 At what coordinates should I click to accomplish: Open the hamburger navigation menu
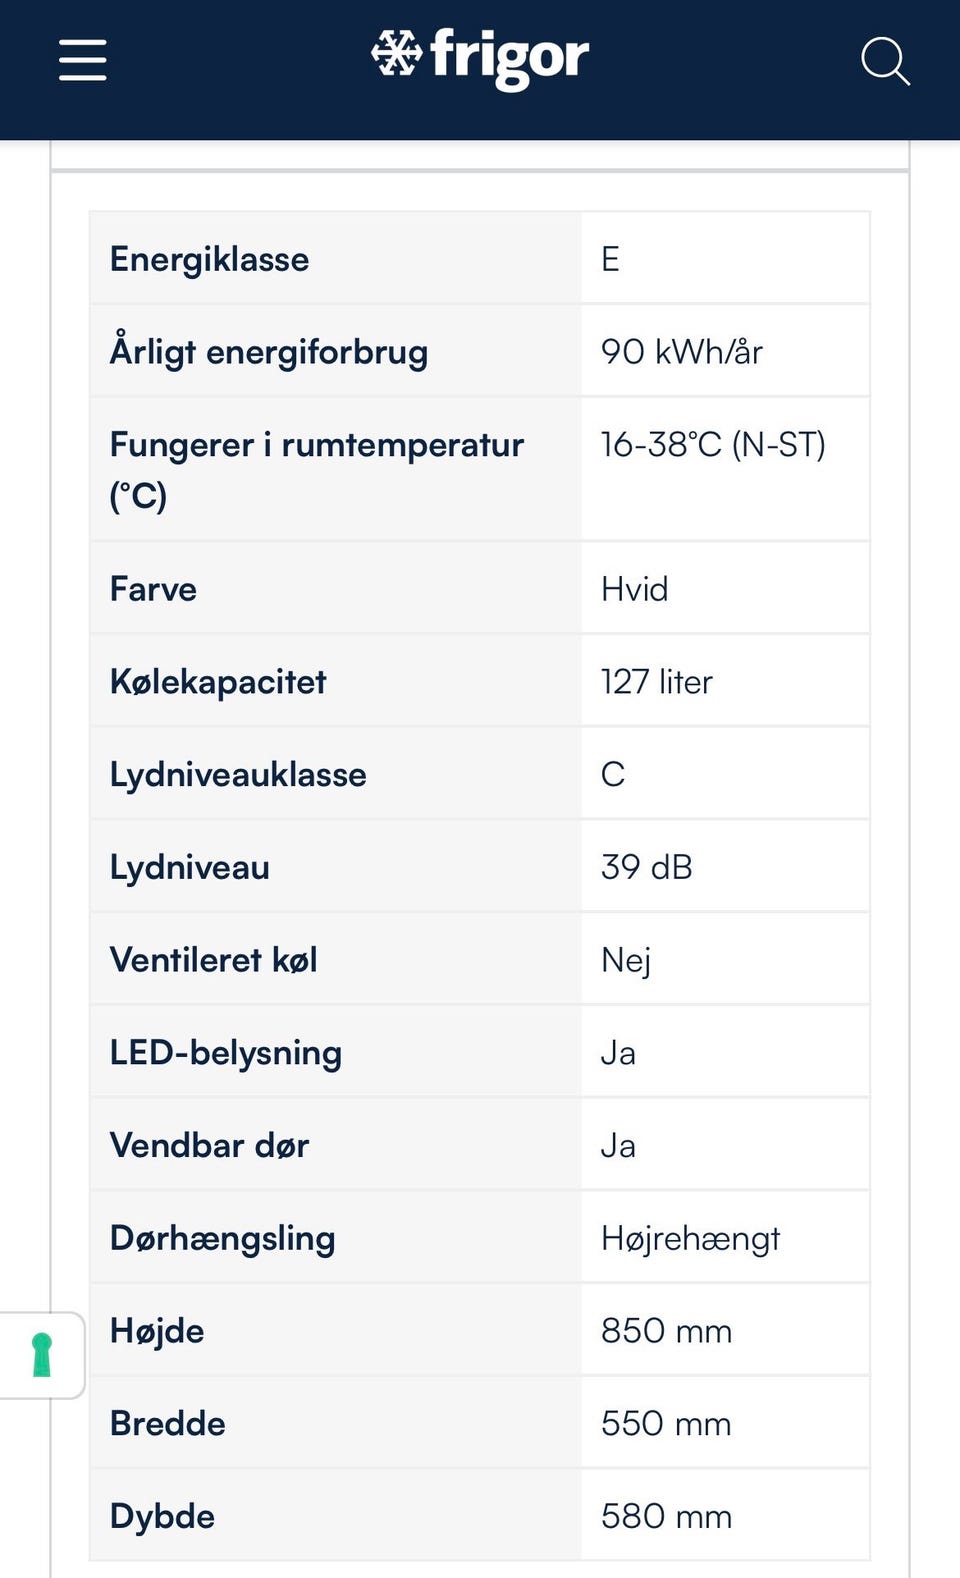point(83,60)
